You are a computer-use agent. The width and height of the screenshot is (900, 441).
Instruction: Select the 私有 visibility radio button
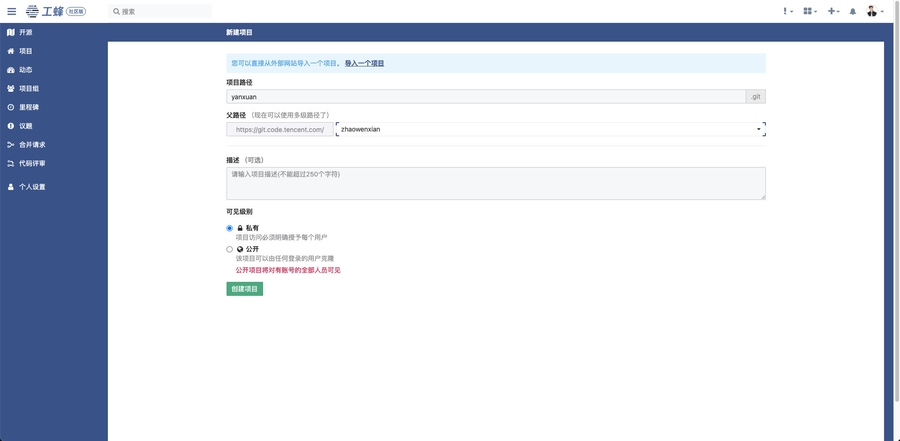tap(230, 228)
